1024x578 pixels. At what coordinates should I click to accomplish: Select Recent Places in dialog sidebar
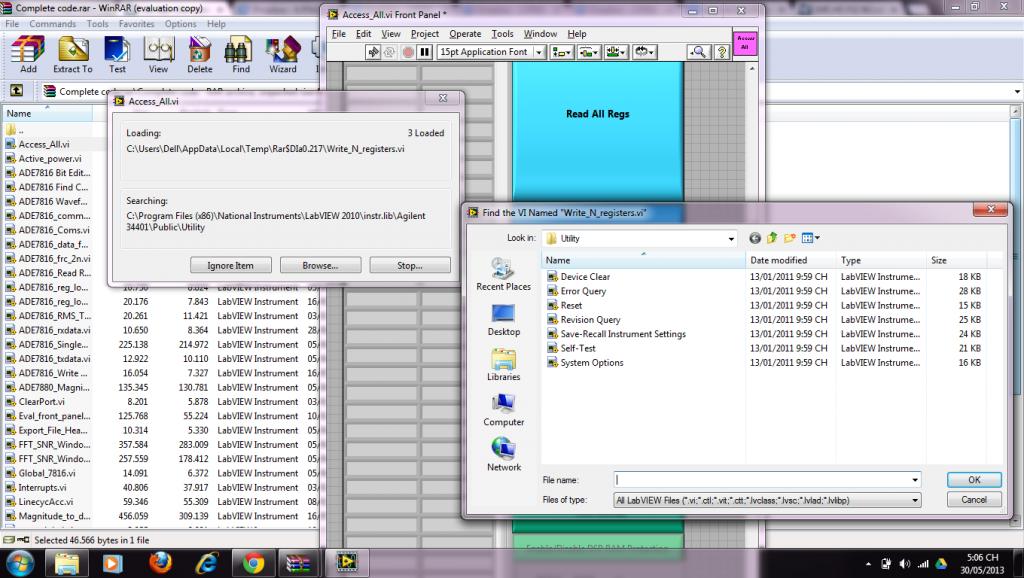tap(503, 274)
